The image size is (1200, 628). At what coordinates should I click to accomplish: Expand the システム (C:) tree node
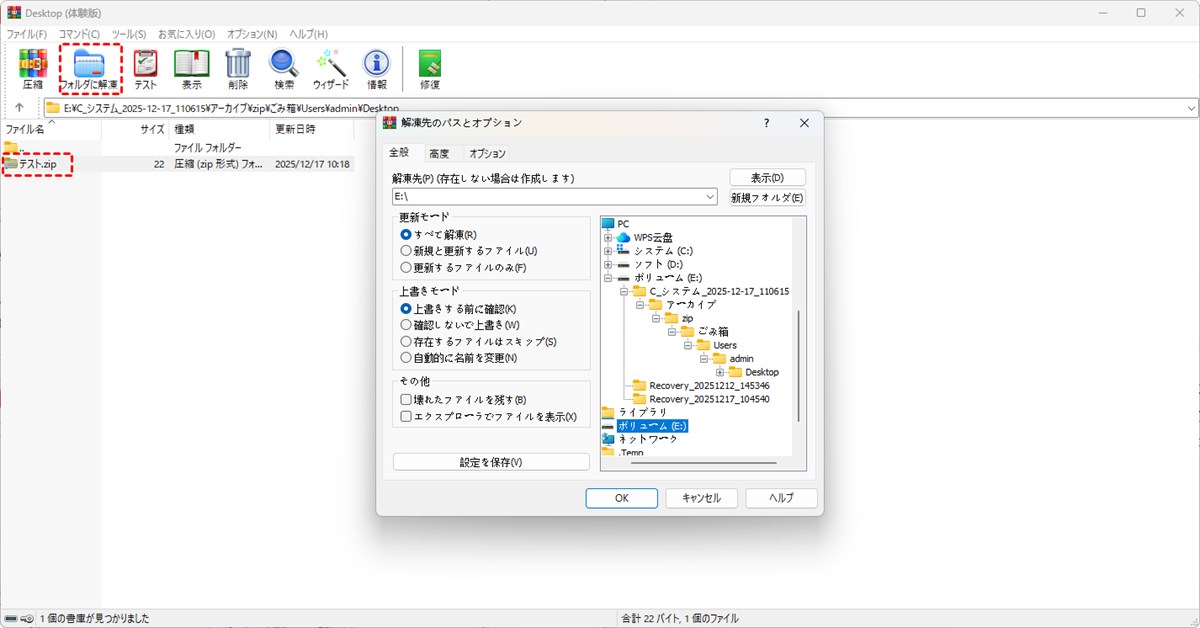pos(608,251)
